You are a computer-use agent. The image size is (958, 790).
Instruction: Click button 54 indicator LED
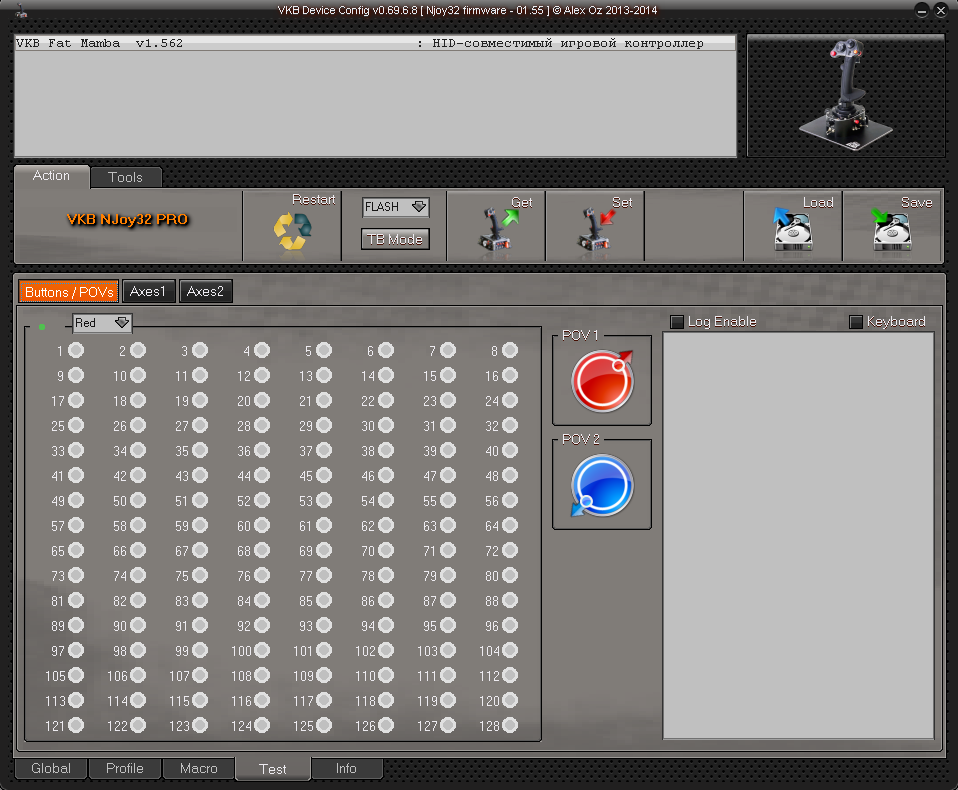[386, 500]
